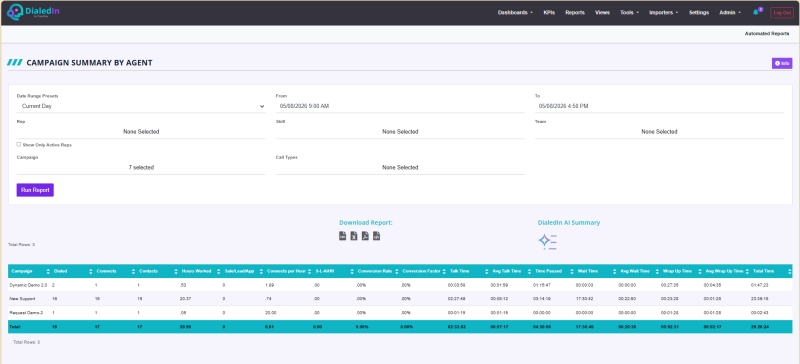The image size is (800, 364).
Task: Open Settings in navigation bar
Action: tap(699, 13)
